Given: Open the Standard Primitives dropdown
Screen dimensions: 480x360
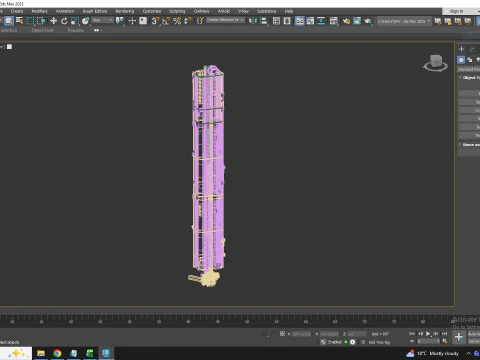Looking at the screenshot, I should coord(469,69).
